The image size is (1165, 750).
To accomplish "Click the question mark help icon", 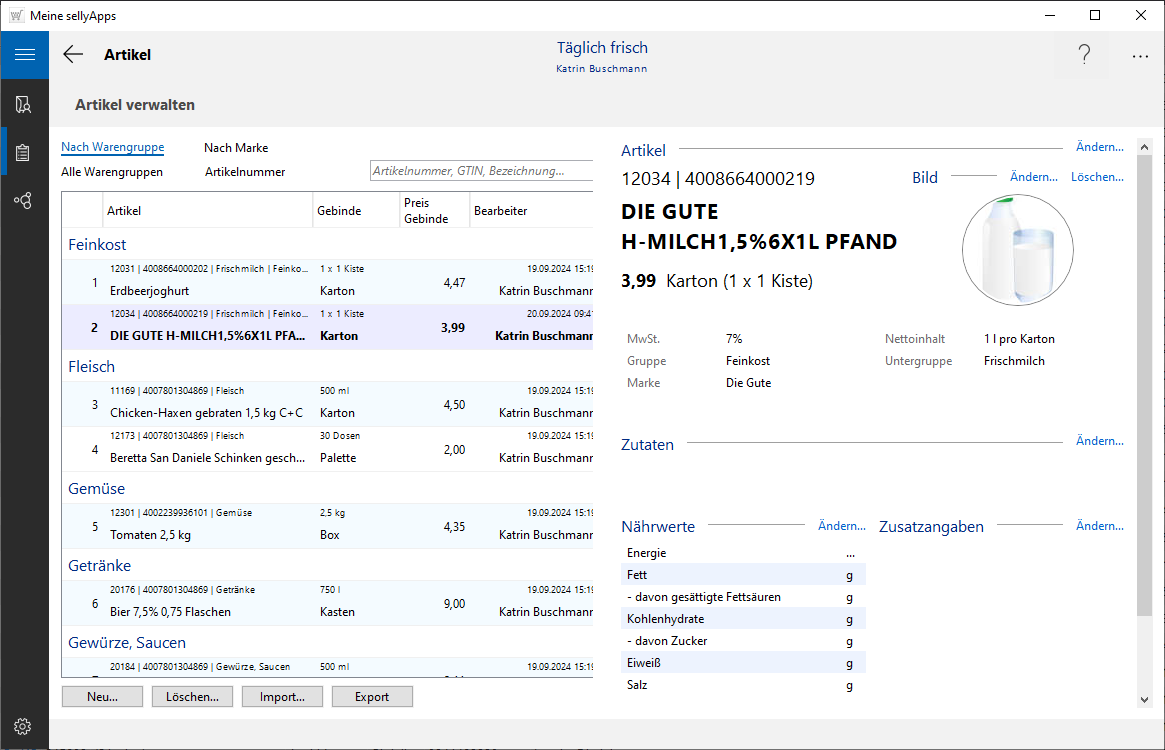I will pos(1084,55).
